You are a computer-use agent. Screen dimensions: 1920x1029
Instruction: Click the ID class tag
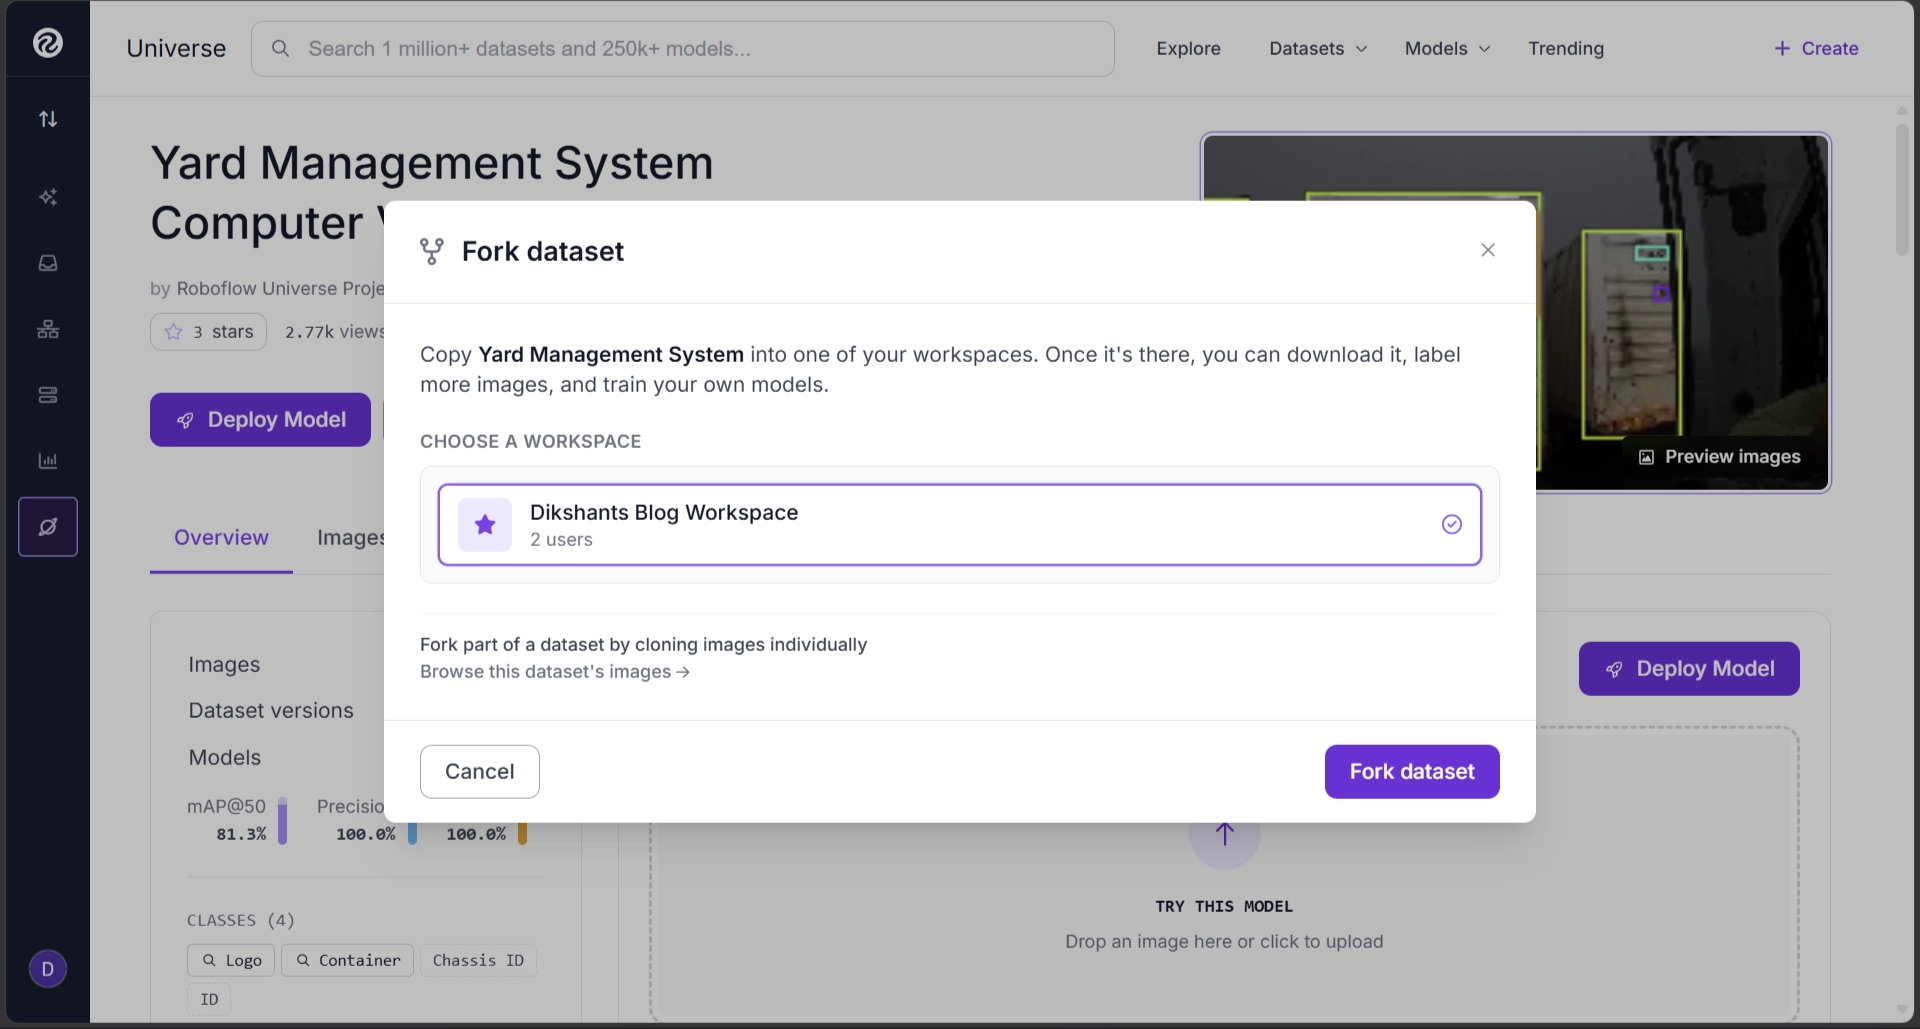tap(209, 1000)
